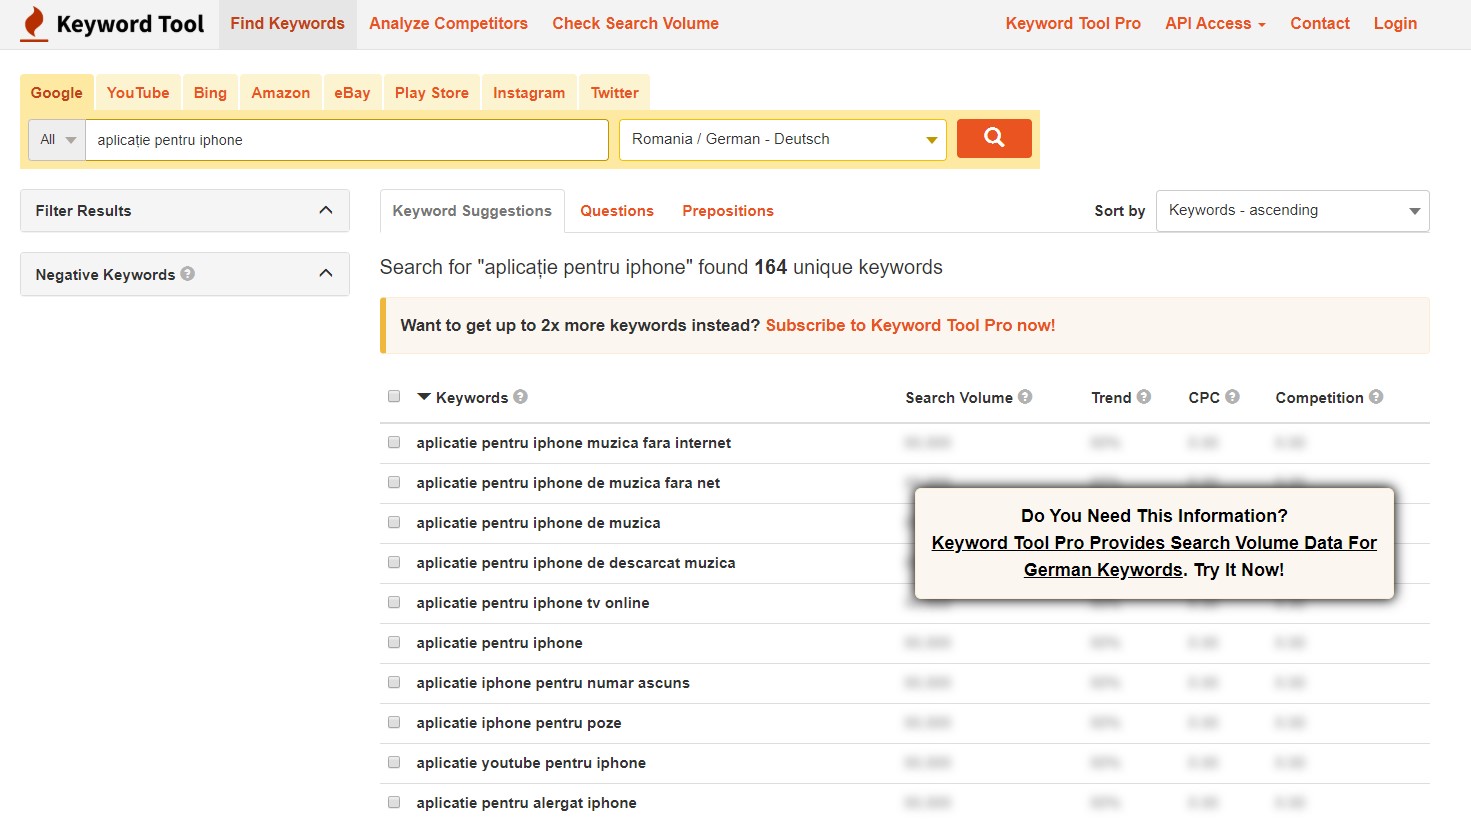
Task: Open the Contact page link
Action: tap(1320, 24)
